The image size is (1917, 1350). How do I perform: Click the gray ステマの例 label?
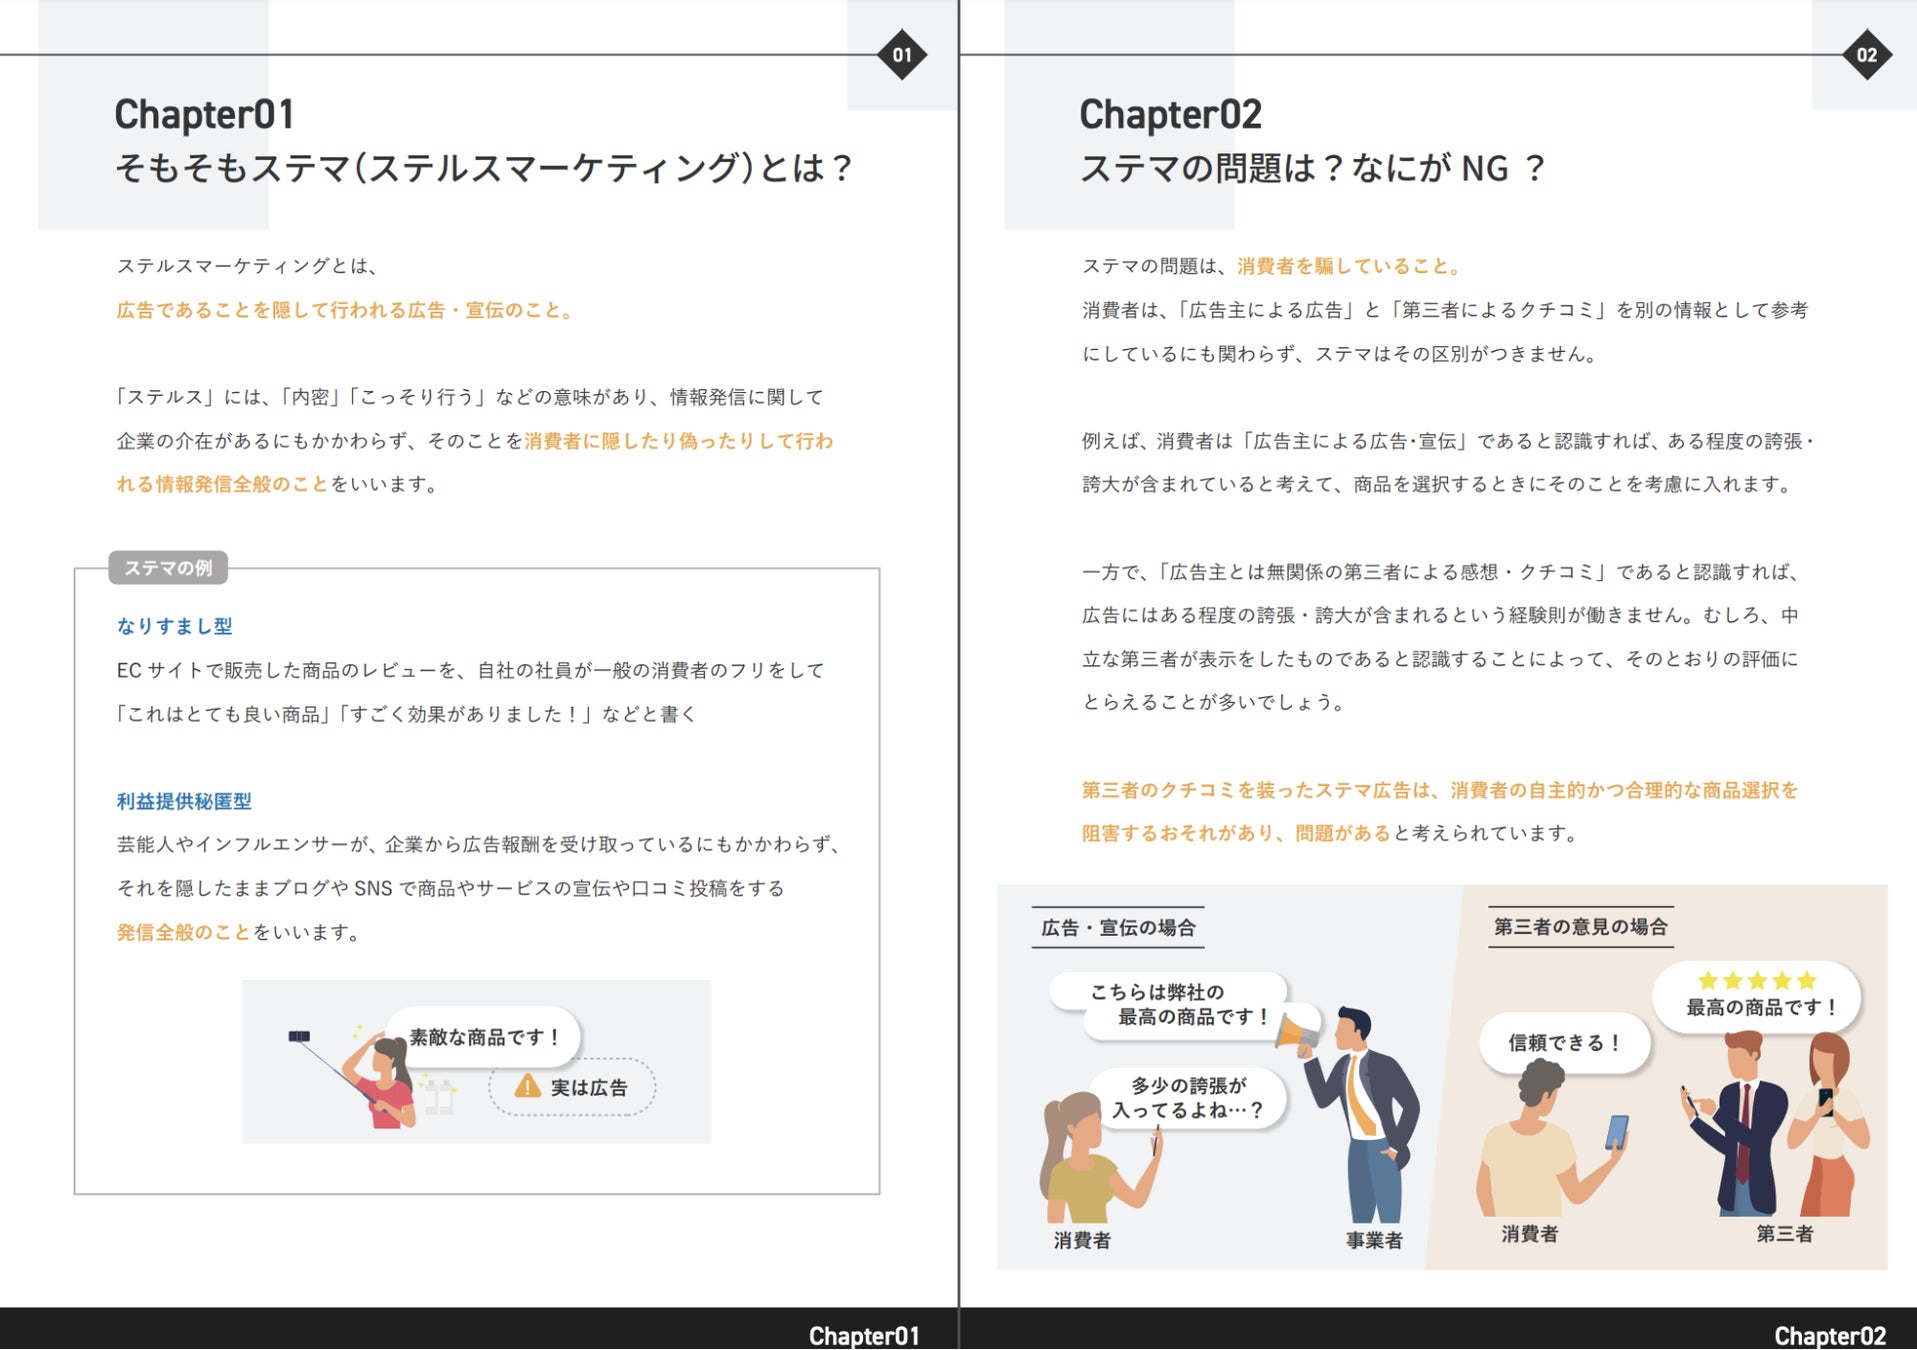coord(168,568)
